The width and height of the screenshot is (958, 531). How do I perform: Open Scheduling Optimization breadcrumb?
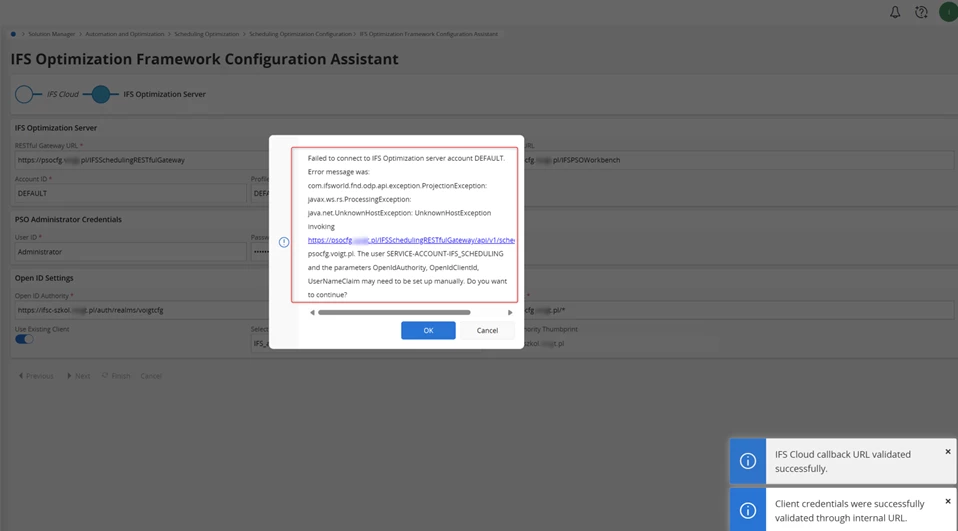207,34
